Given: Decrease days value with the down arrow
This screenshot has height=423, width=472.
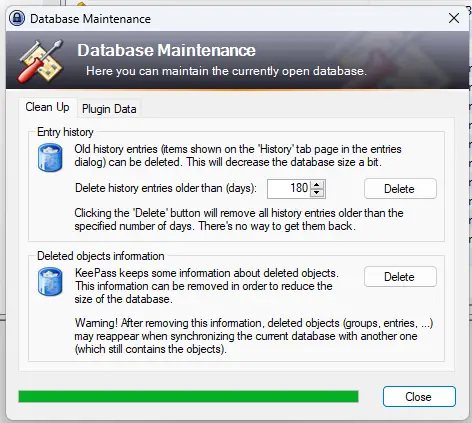Looking at the screenshot, I should pos(317,192).
